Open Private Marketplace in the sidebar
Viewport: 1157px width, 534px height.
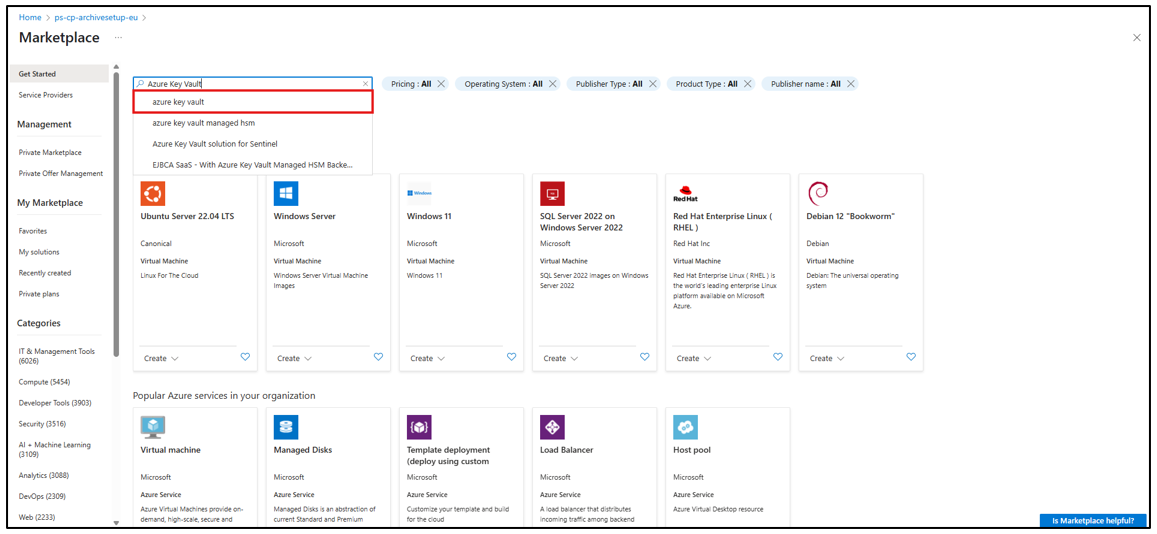coord(50,152)
